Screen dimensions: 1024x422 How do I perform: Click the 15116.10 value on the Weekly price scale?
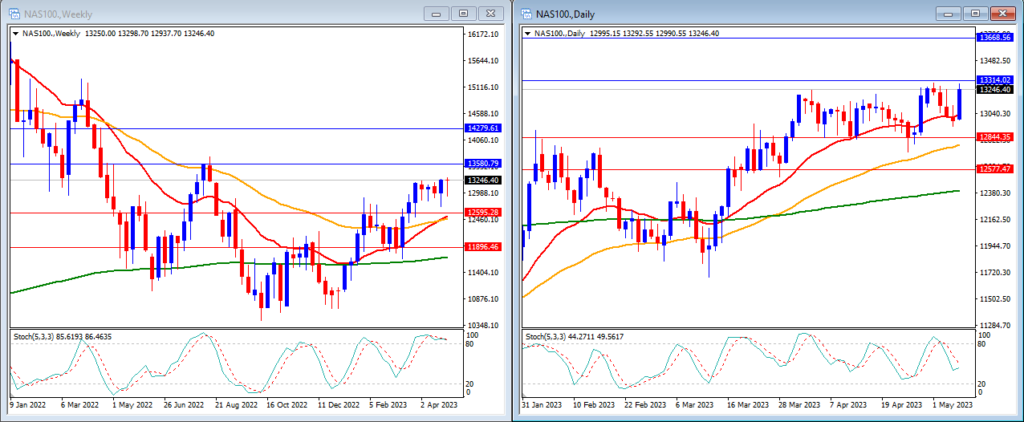[x=483, y=87]
